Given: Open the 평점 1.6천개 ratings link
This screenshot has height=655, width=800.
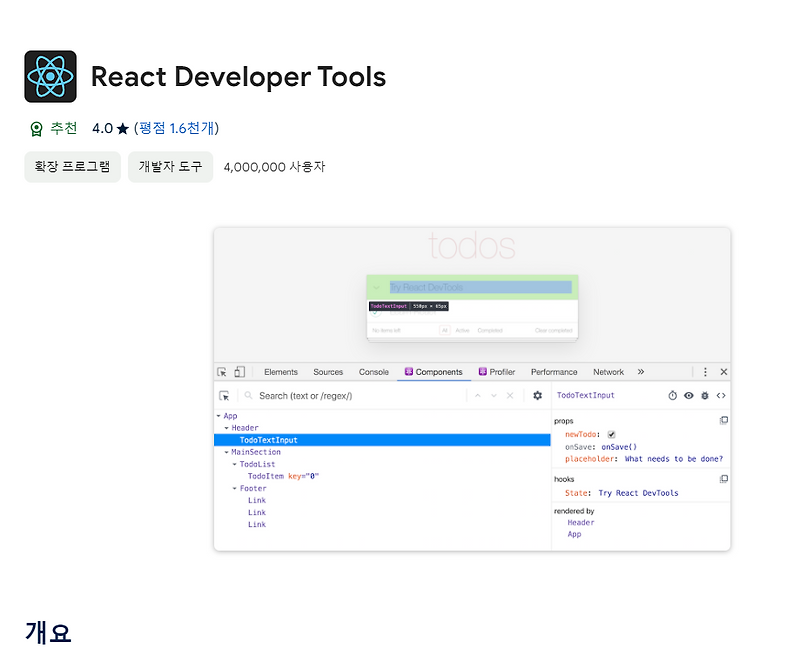Looking at the screenshot, I should click(x=177, y=128).
